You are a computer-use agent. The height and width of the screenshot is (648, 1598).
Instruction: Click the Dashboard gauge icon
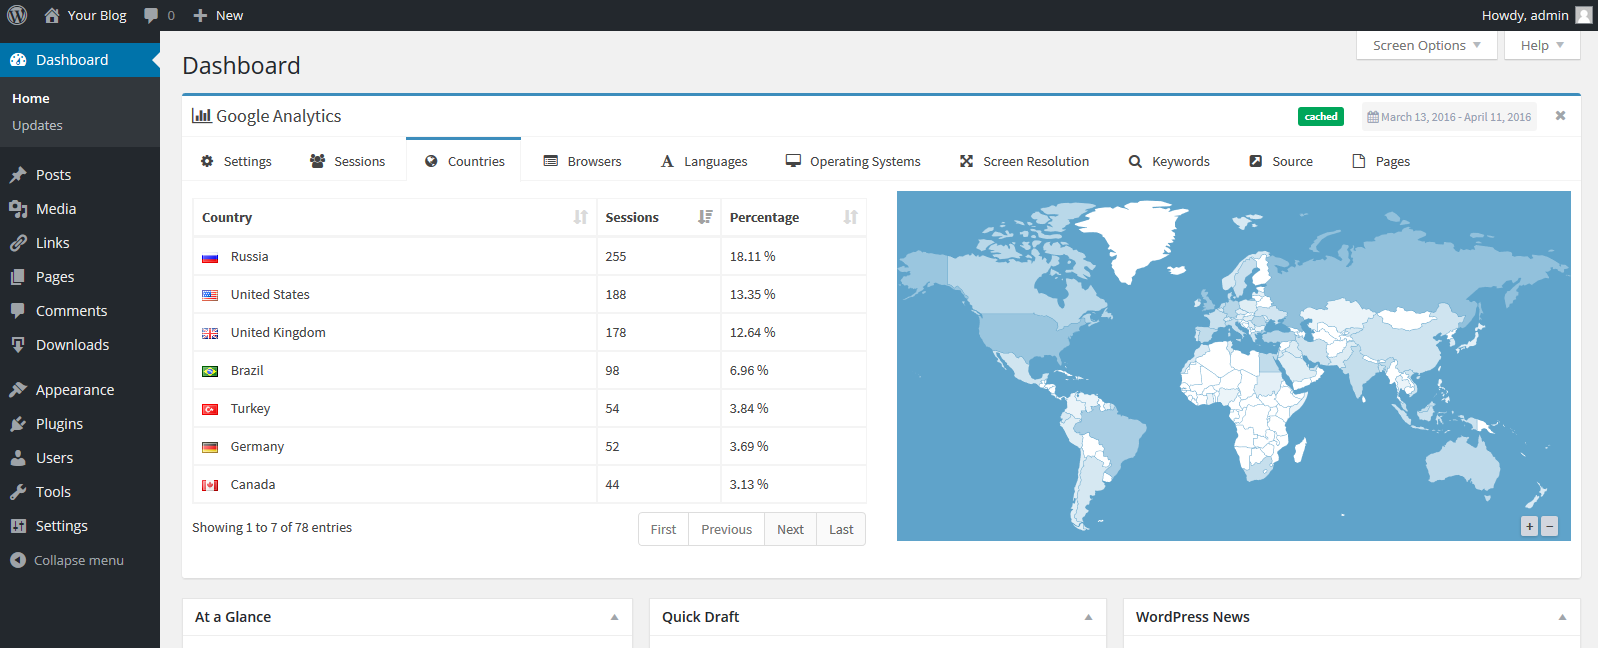tap(18, 60)
